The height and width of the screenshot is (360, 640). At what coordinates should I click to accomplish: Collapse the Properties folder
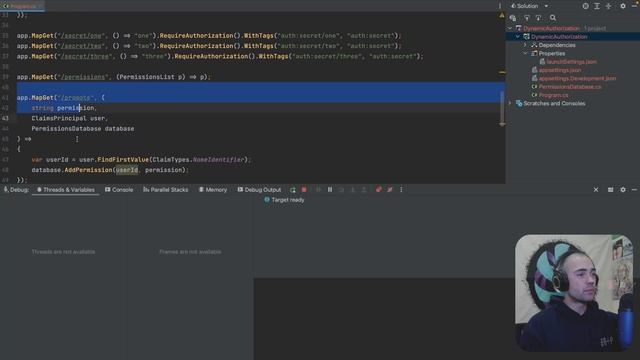click(x=525, y=53)
